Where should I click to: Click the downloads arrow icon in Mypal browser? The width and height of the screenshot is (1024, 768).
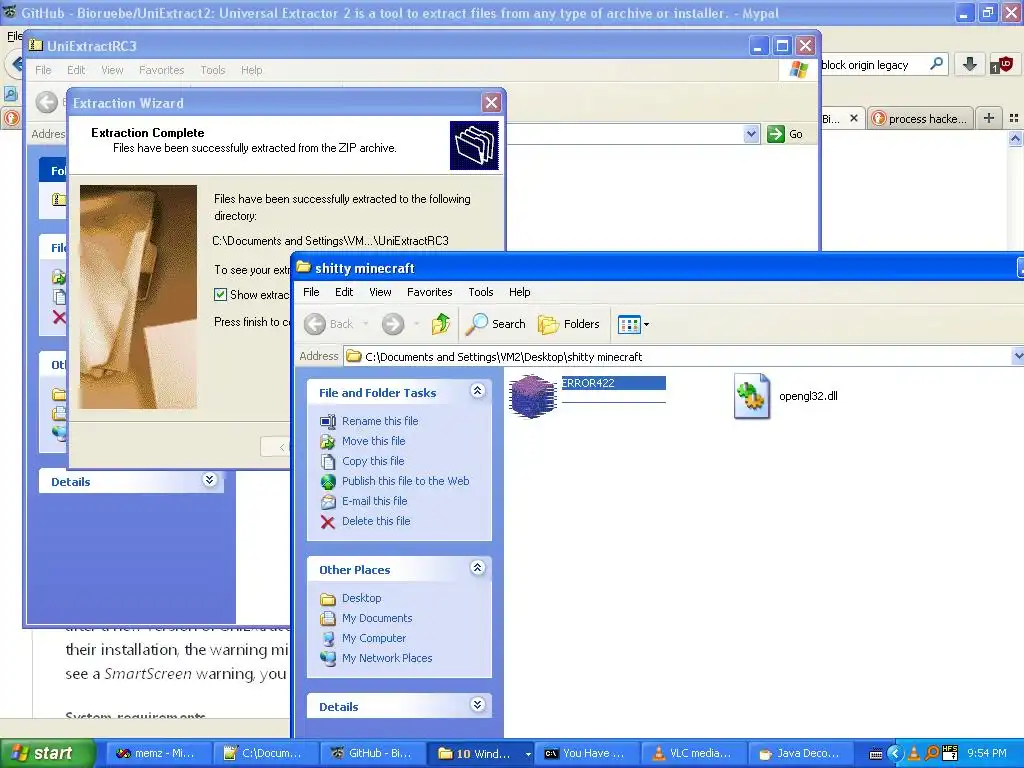coord(970,64)
